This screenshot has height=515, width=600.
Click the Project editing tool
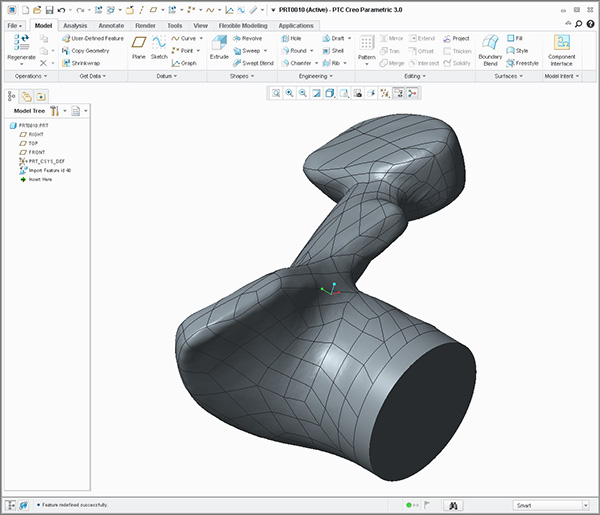(x=456, y=38)
